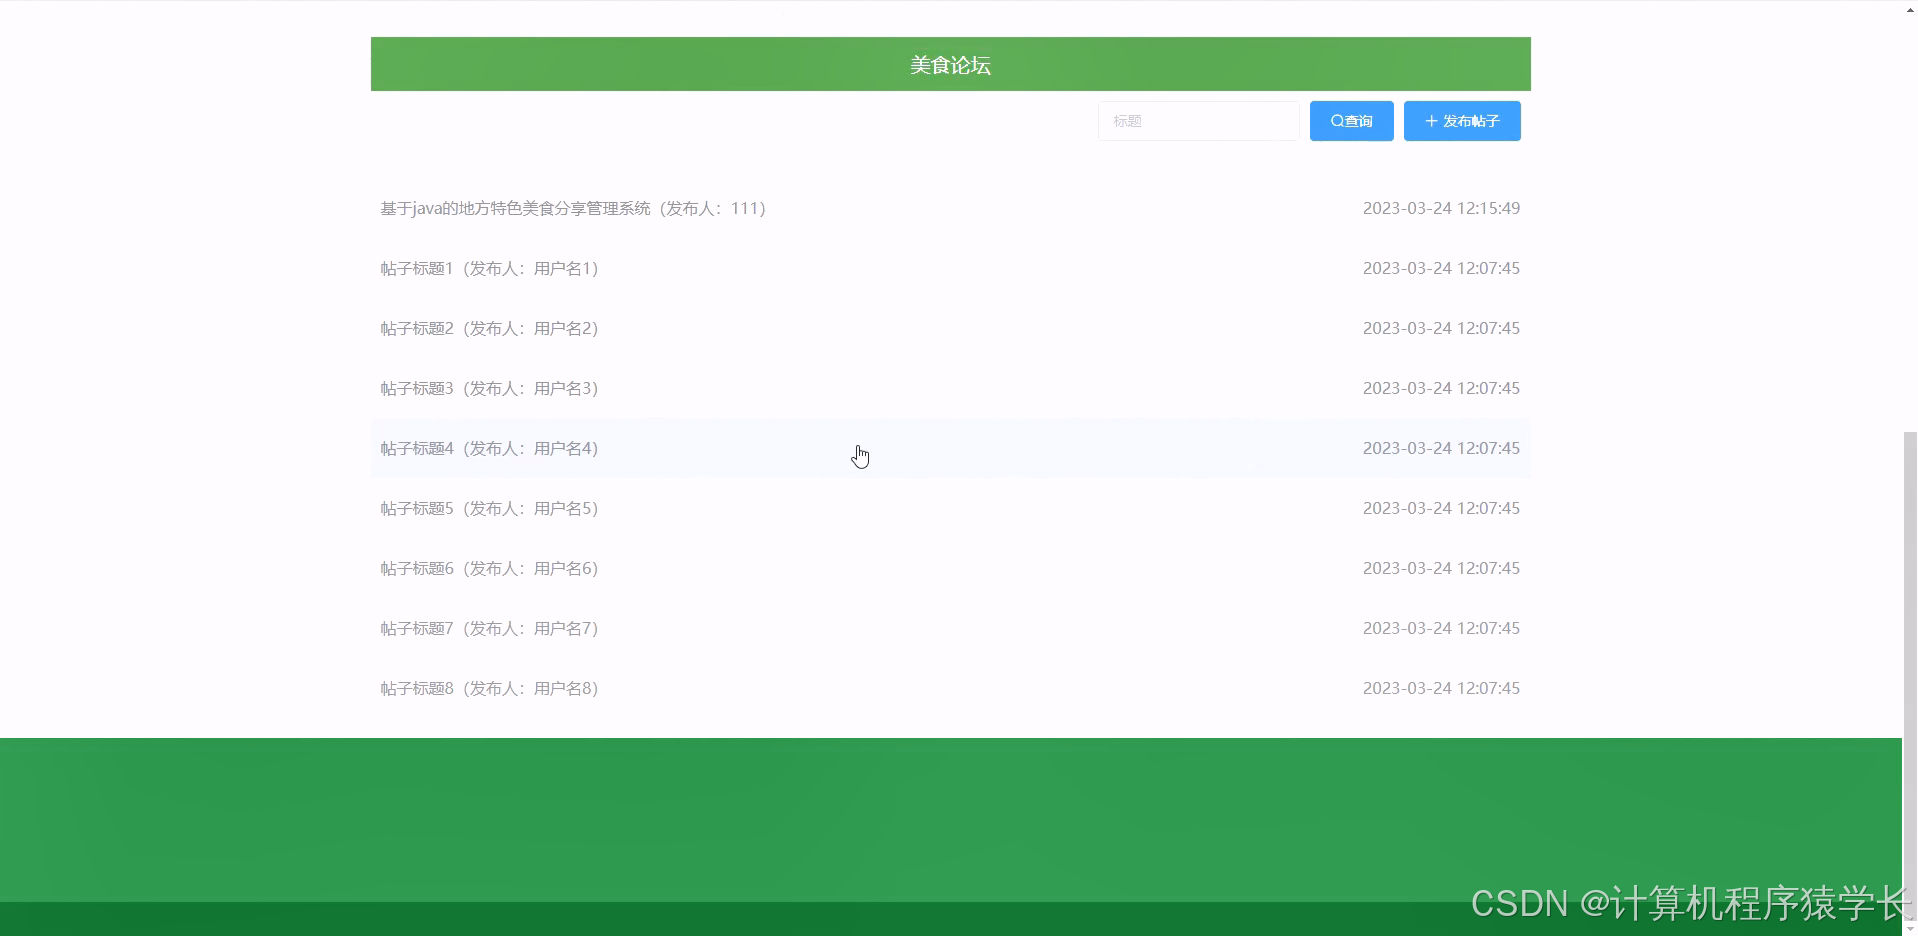Open the post 帖子标题2 by 用户名2
The height and width of the screenshot is (936, 1918).
click(488, 328)
